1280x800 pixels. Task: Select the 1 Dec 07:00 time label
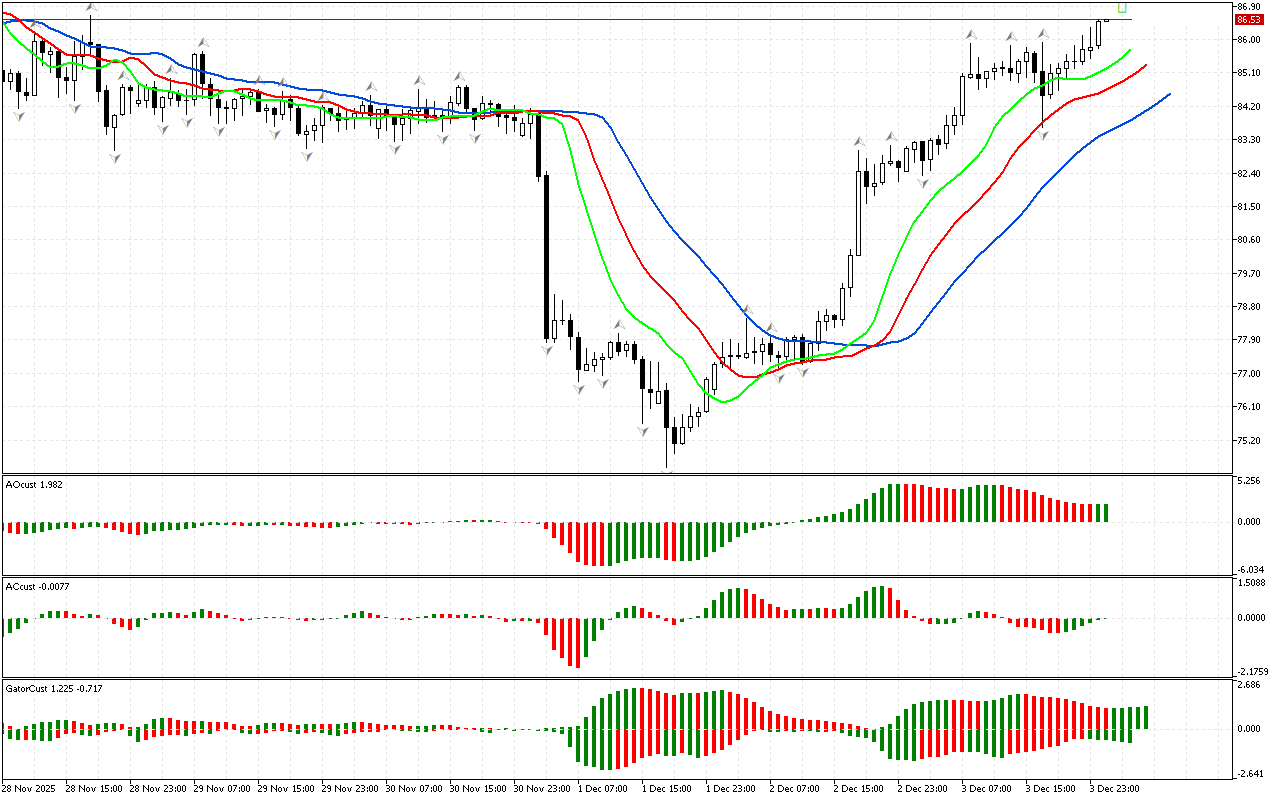click(x=602, y=788)
